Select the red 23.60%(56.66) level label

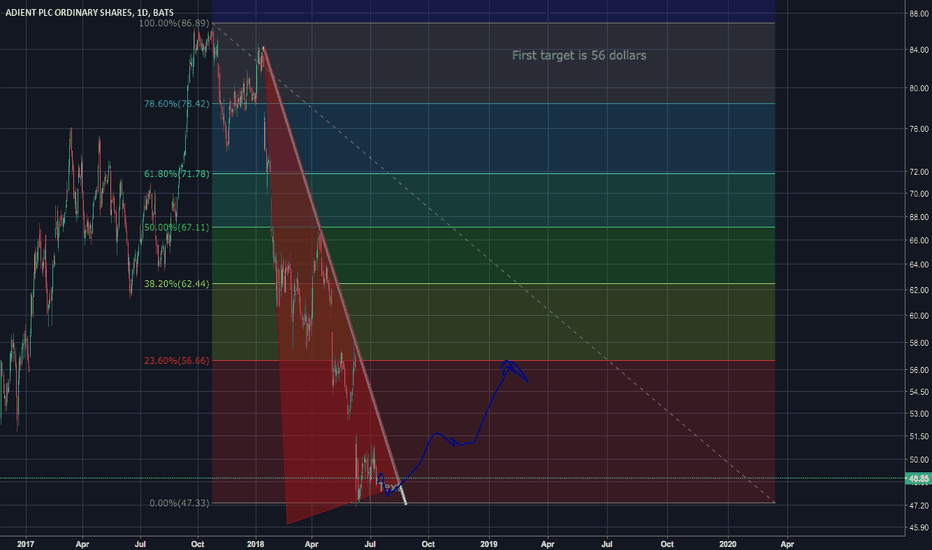[177, 360]
